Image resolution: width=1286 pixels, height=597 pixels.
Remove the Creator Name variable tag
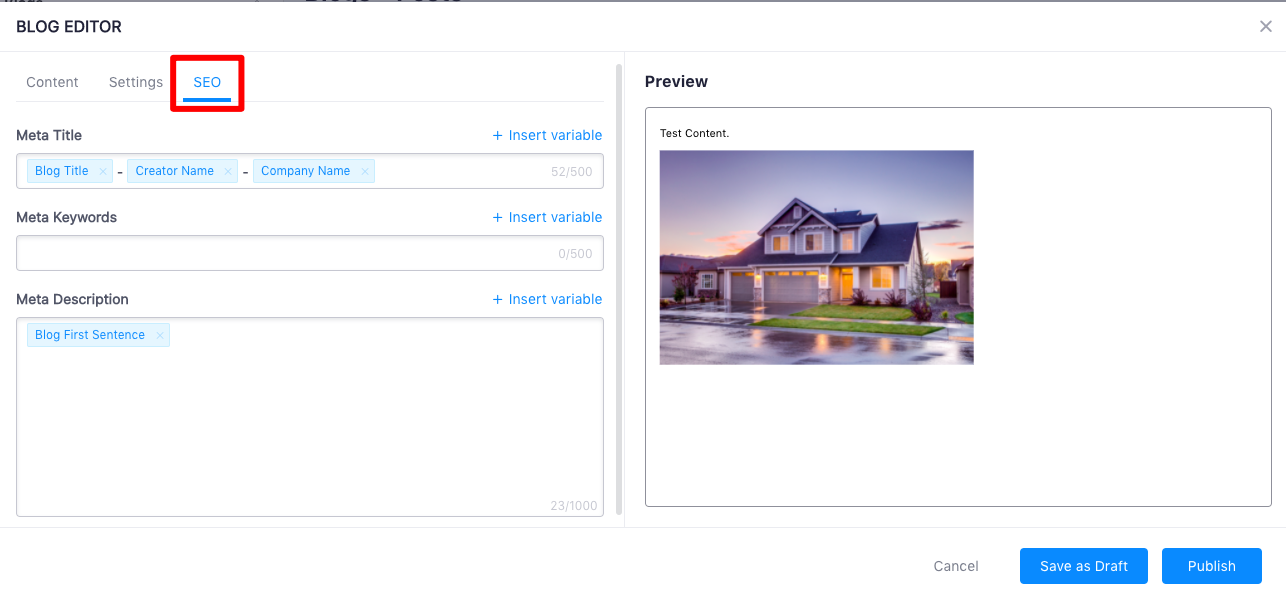(228, 172)
